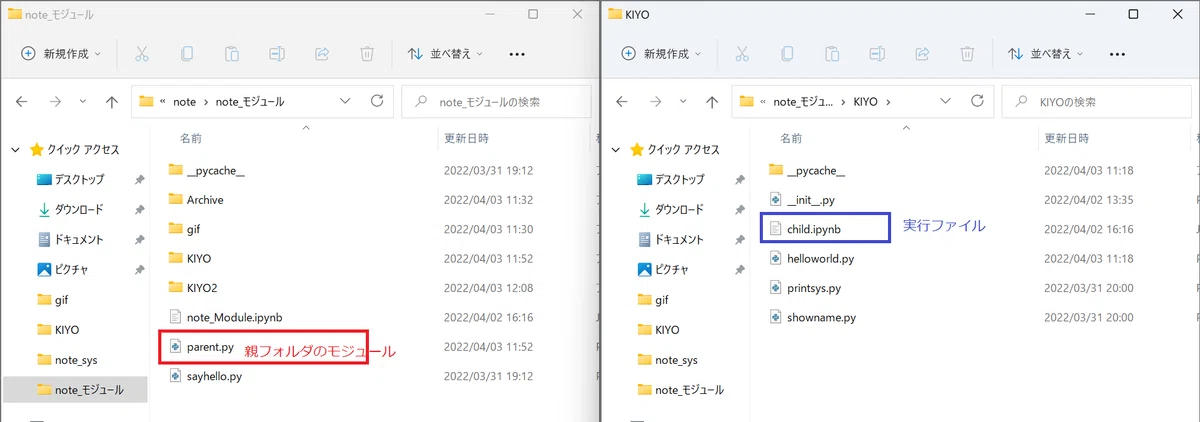Viewport: 1200px width, 422px height.
Task: Sort by 名前 column in KIYO window
Action: 790,137
